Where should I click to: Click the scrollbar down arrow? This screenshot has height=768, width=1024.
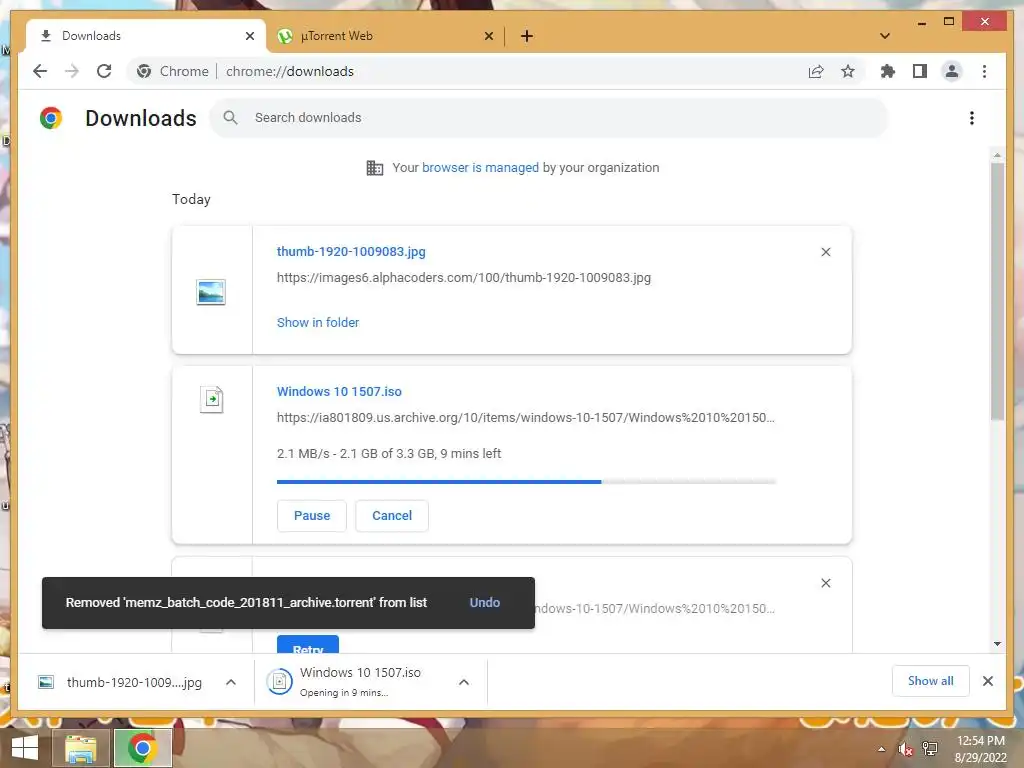click(997, 644)
